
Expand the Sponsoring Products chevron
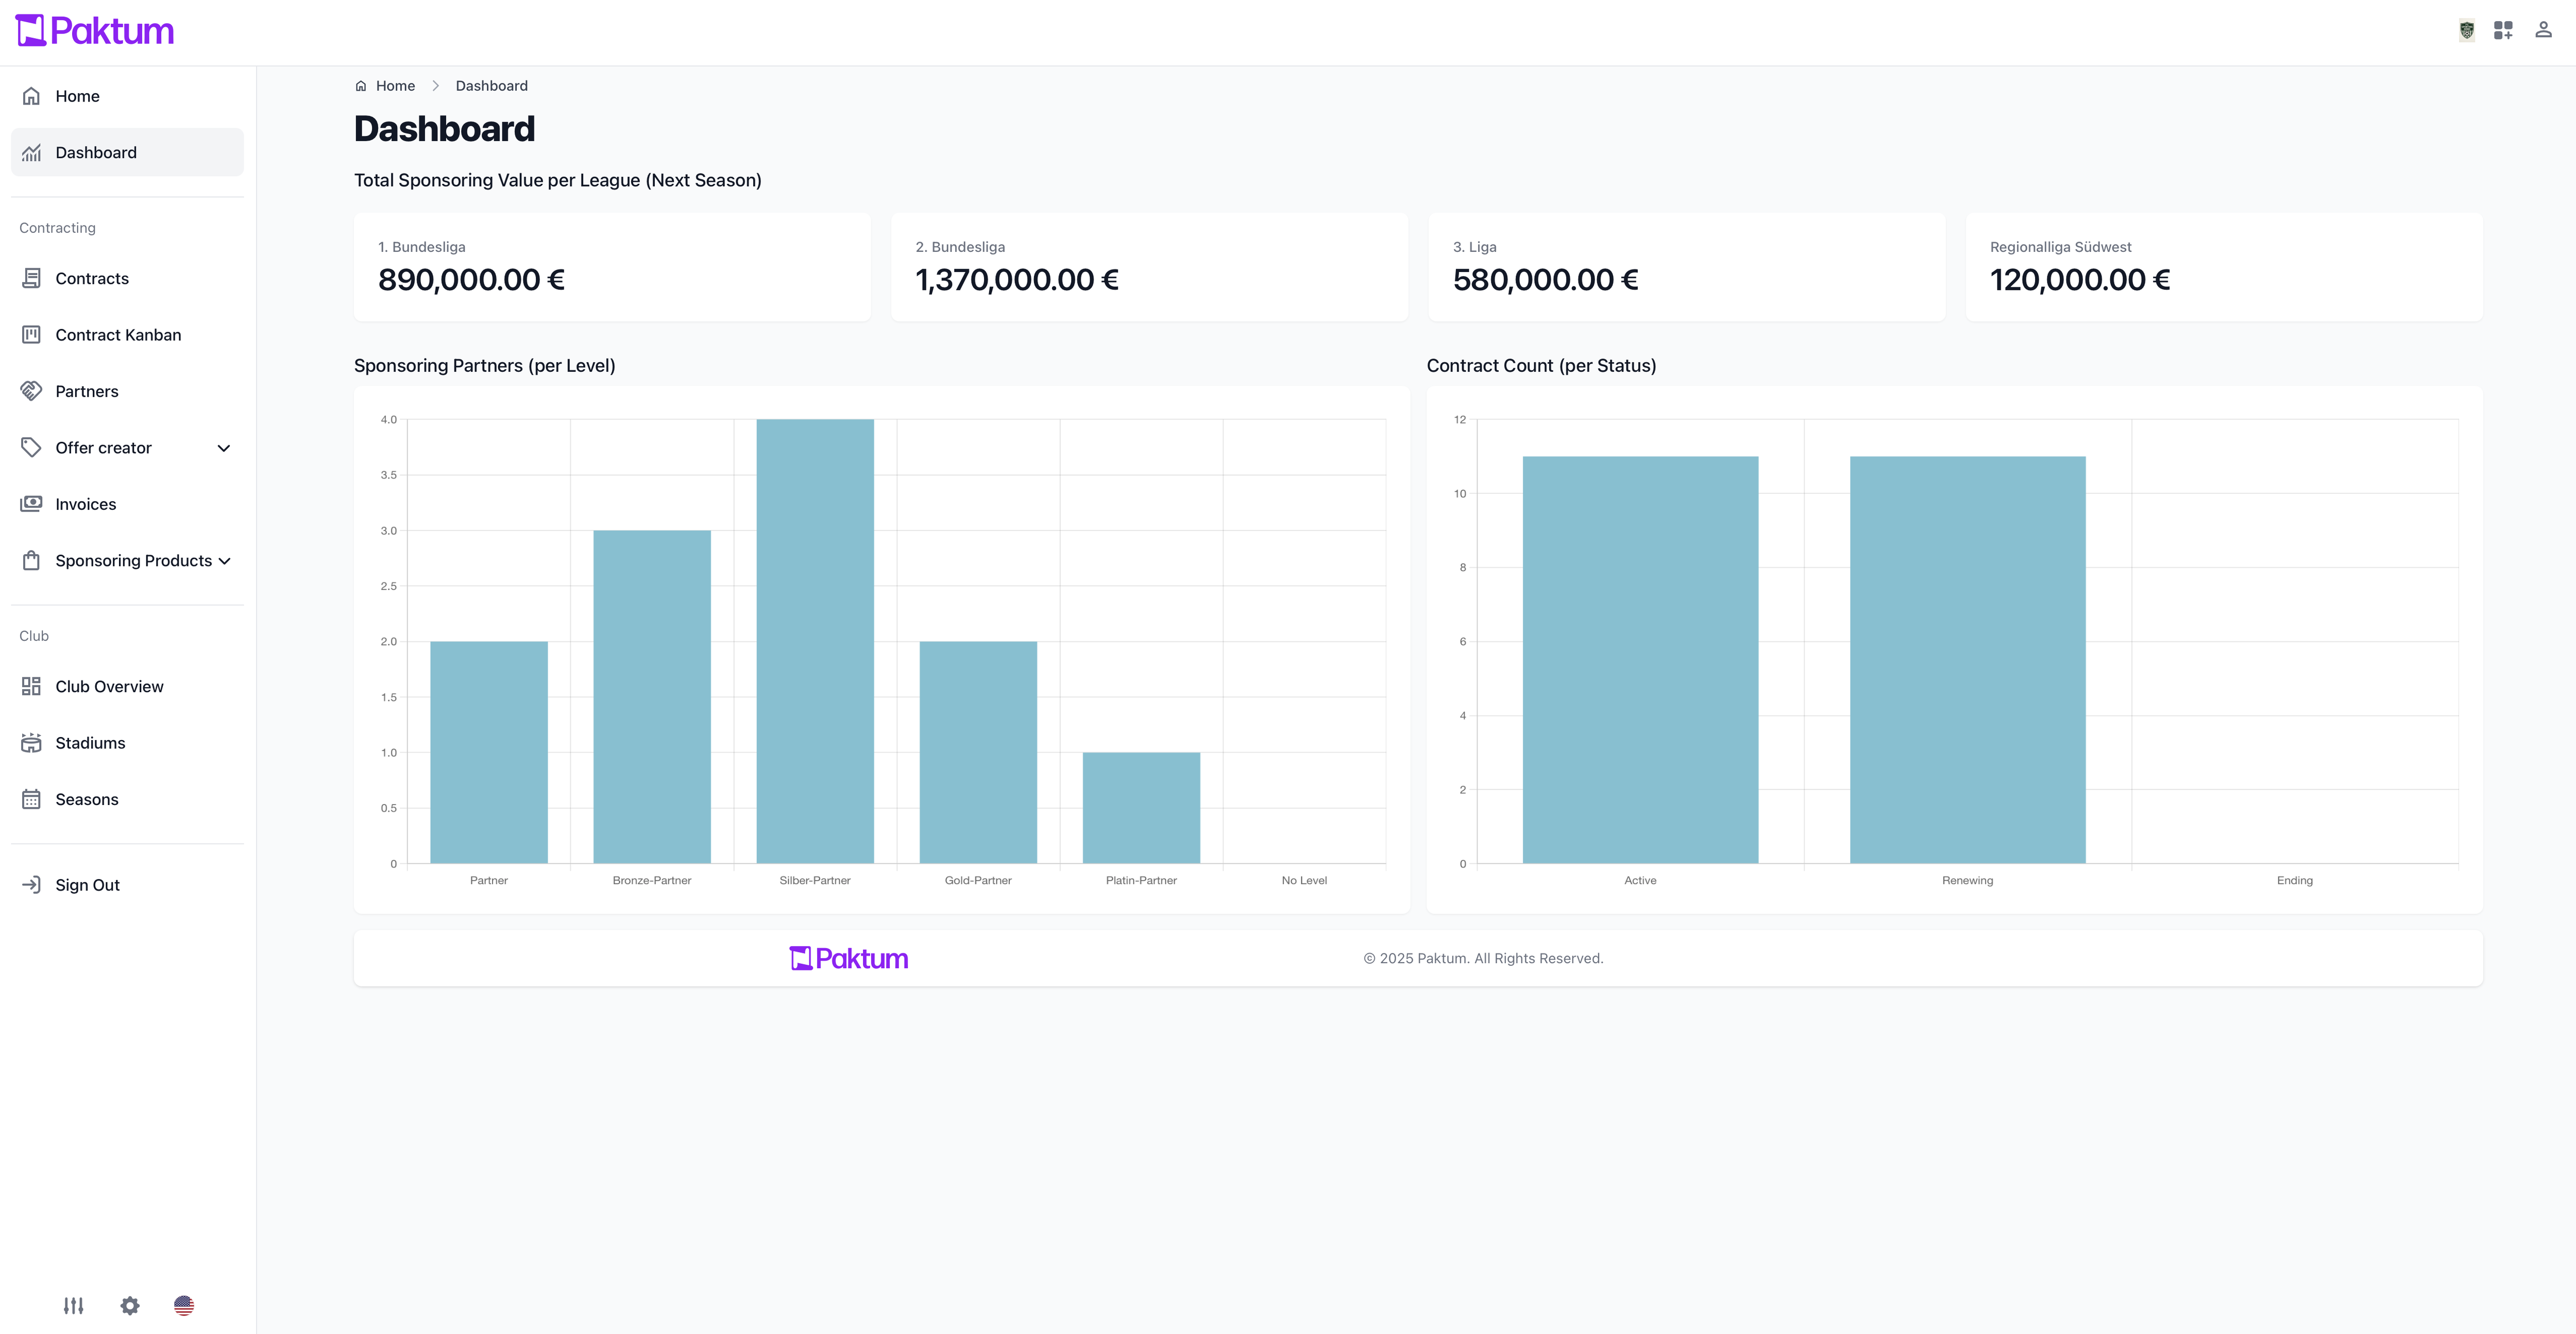224,561
